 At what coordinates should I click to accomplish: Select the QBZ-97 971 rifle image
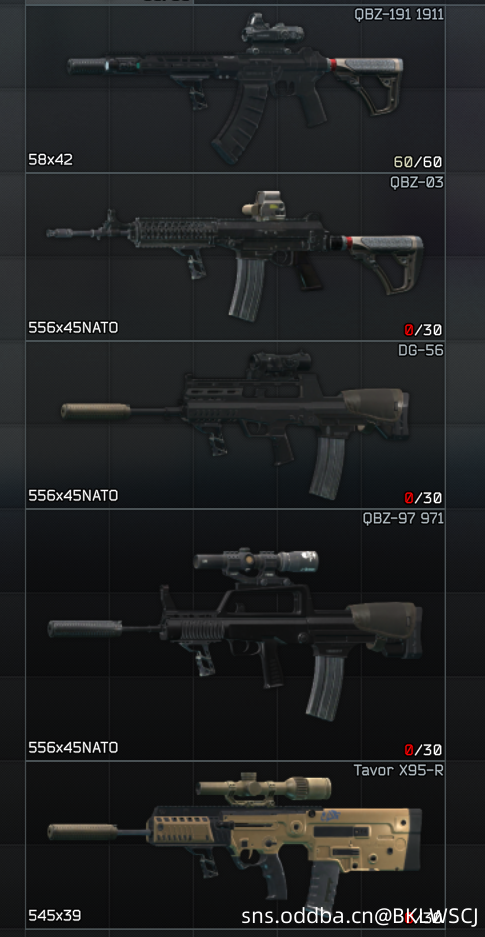pyautogui.click(x=235, y=635)
